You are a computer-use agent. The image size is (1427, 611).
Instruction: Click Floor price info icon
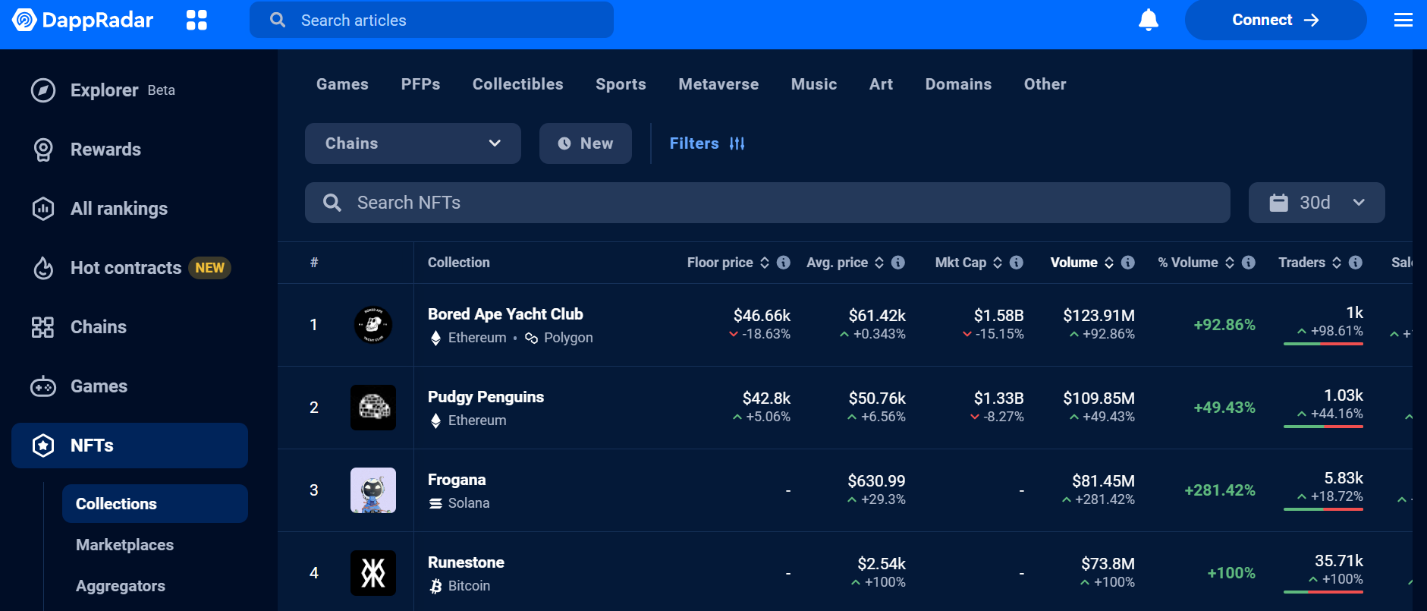(x=784, y=263)
